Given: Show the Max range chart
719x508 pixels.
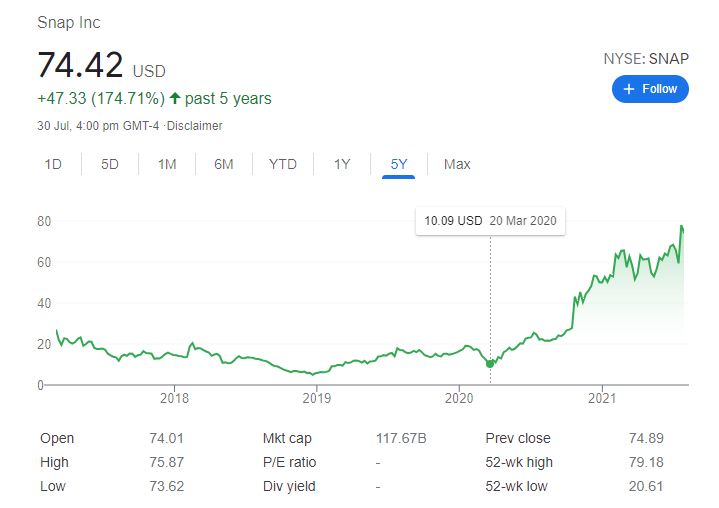Looking at the screenshot, I should pyautogui.click(x=457, y=164).
